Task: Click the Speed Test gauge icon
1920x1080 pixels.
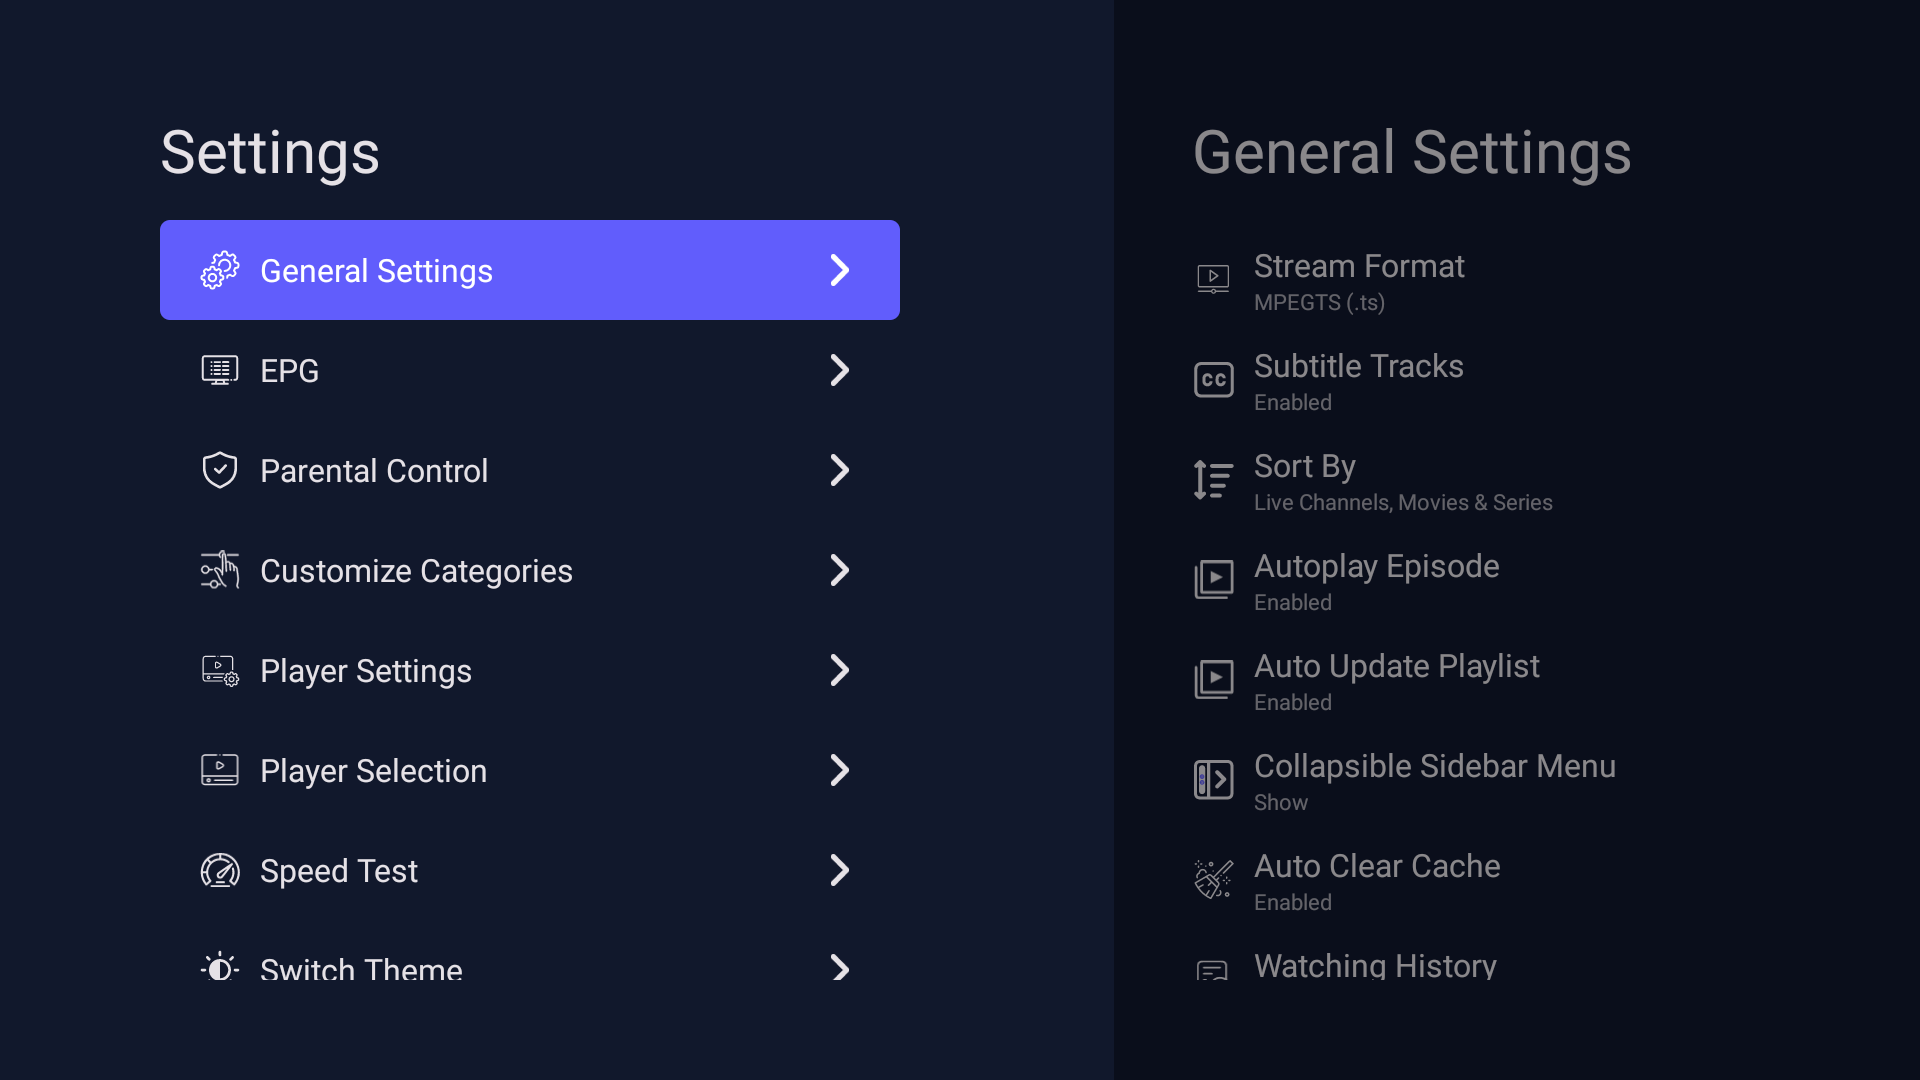Action: 220,870
